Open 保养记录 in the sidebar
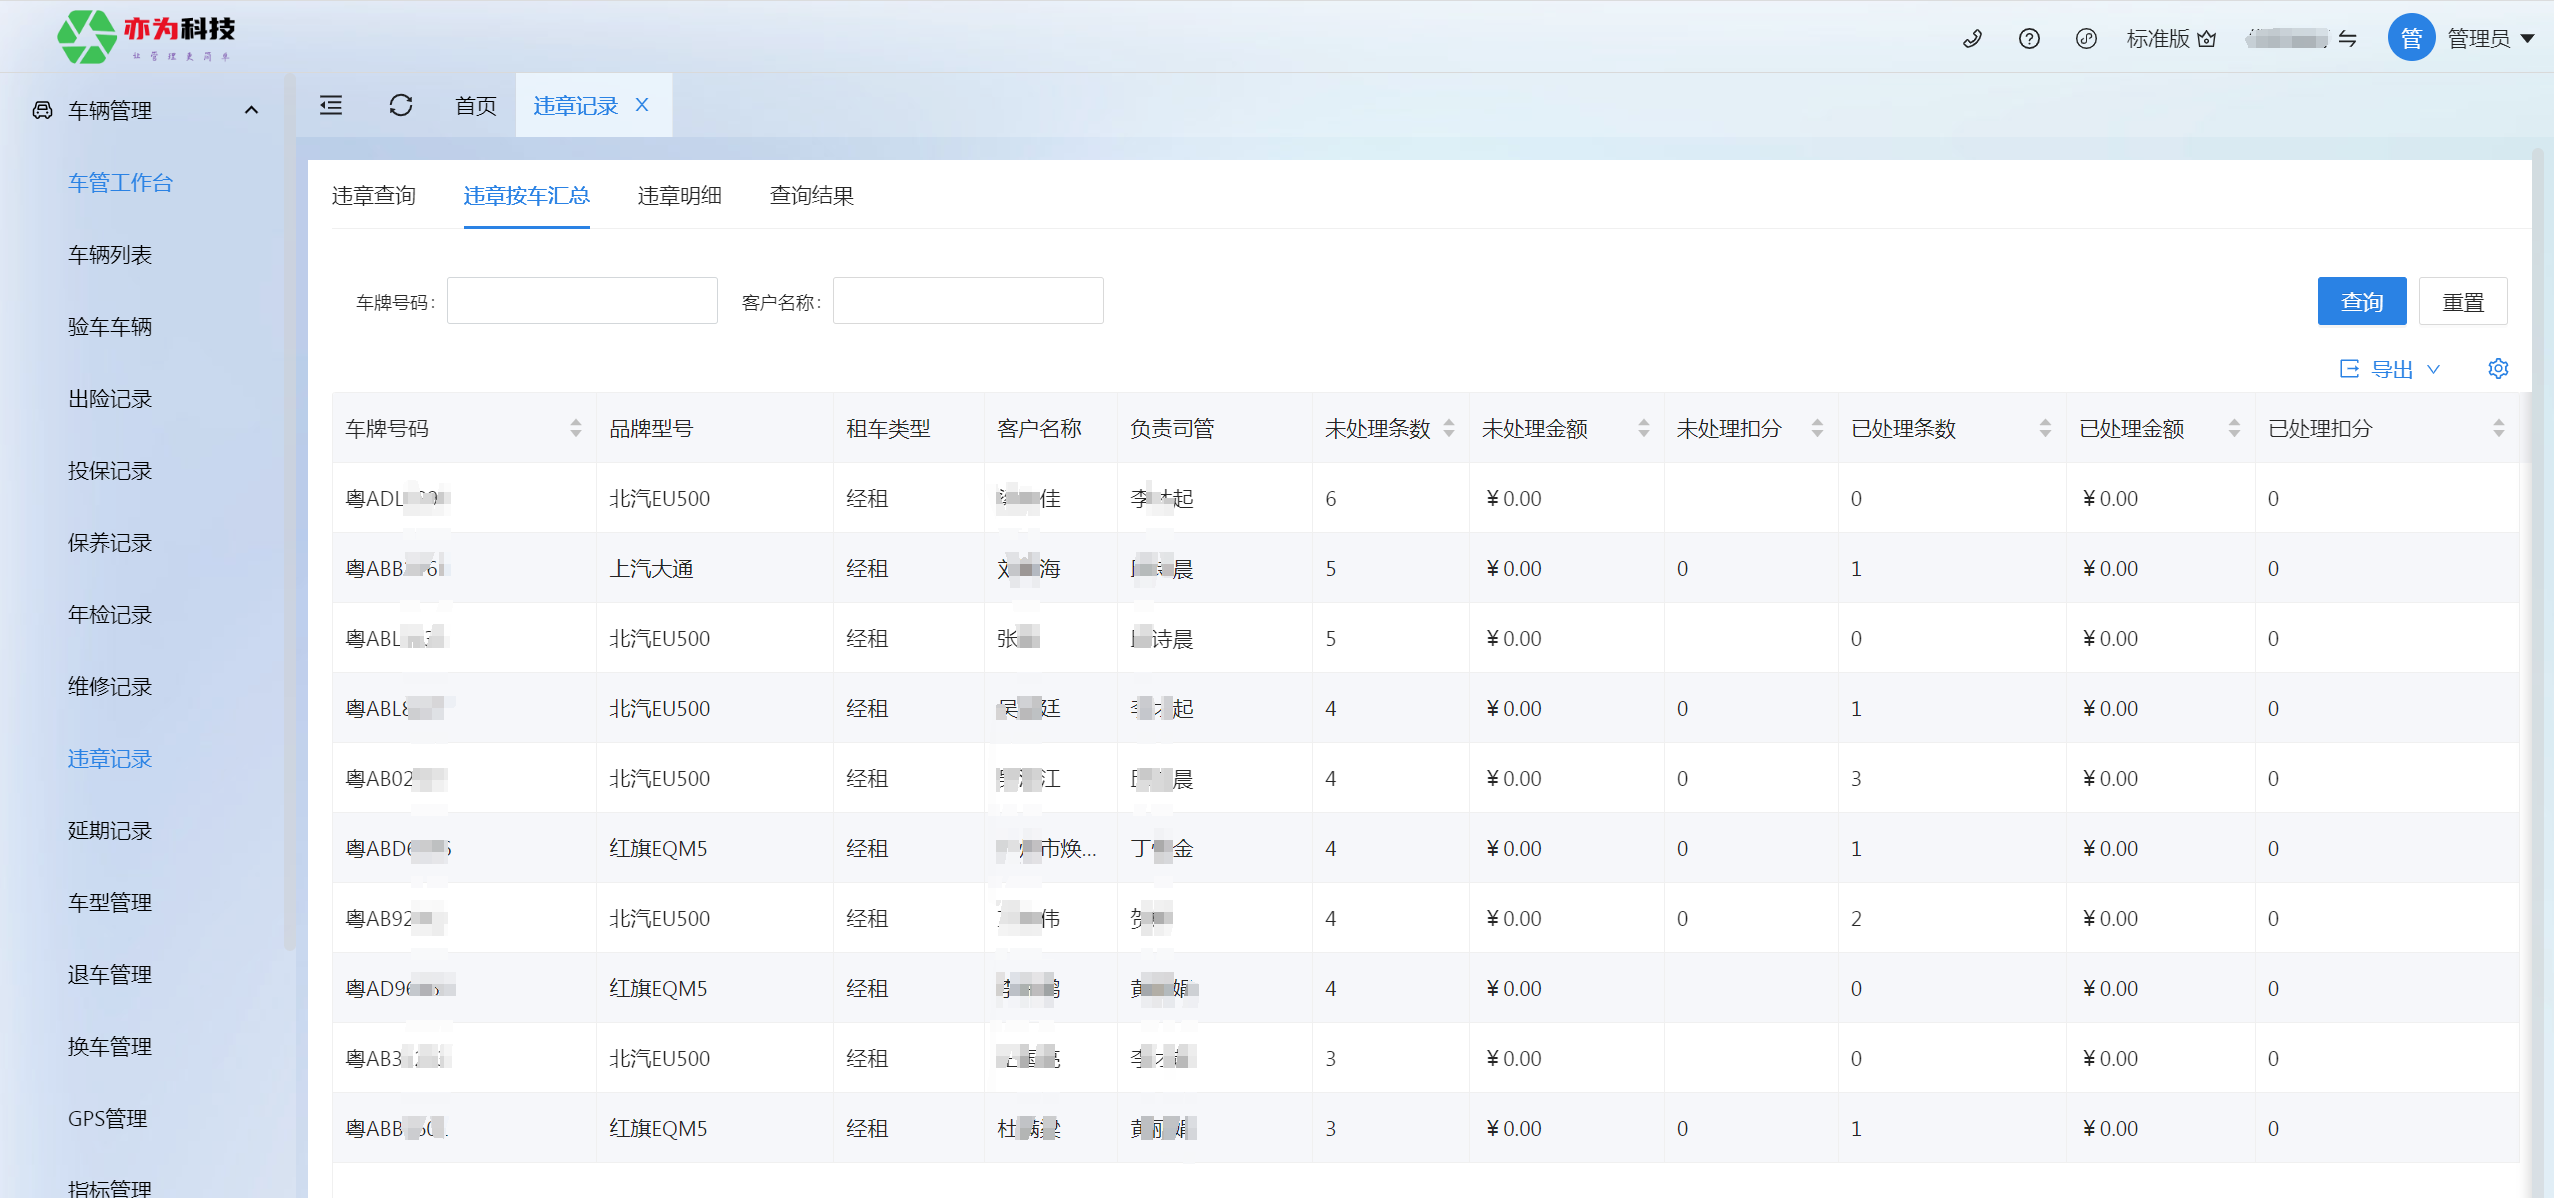Screen dimensions: 2554x1198 coord(110,543)
